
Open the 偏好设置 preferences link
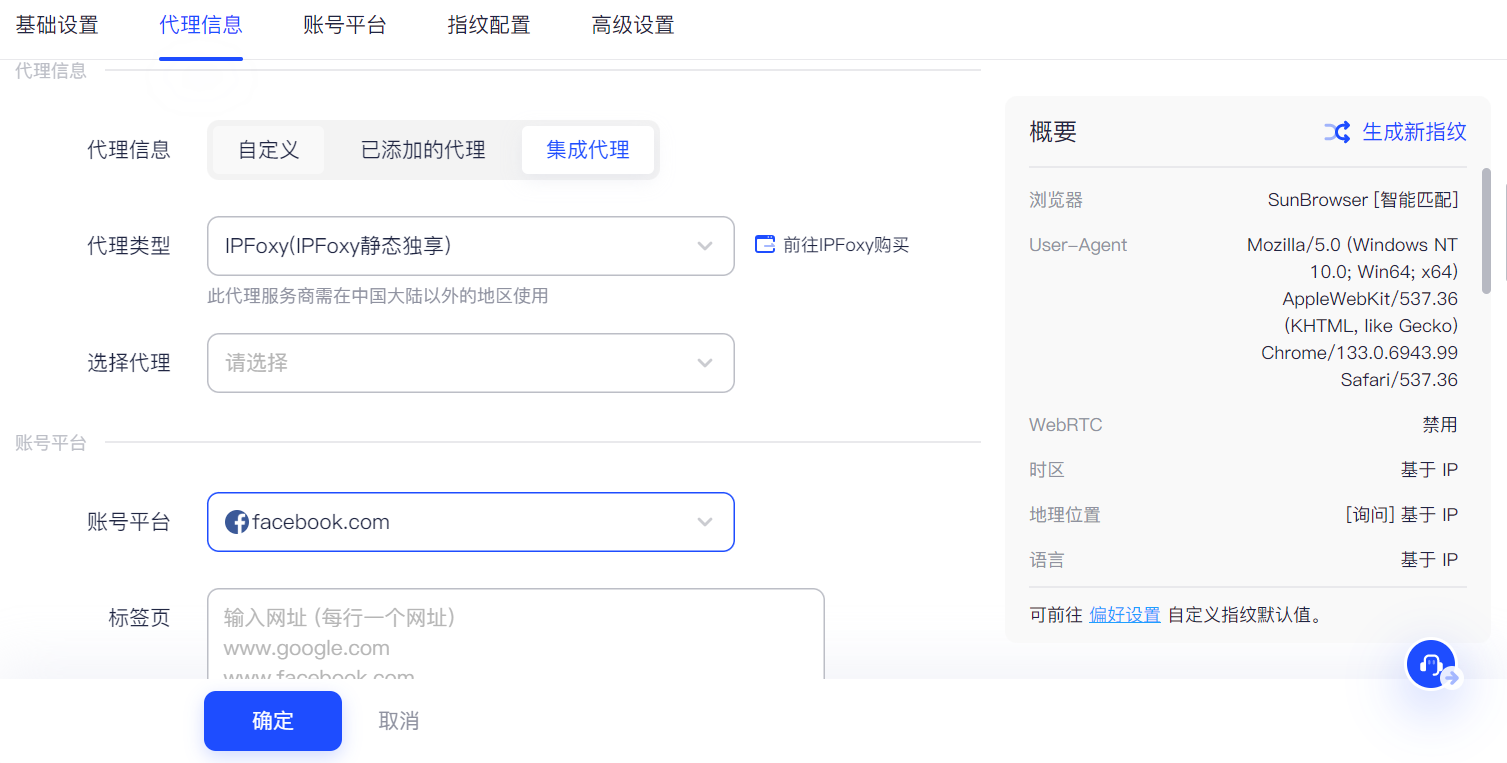point(1125,615)
